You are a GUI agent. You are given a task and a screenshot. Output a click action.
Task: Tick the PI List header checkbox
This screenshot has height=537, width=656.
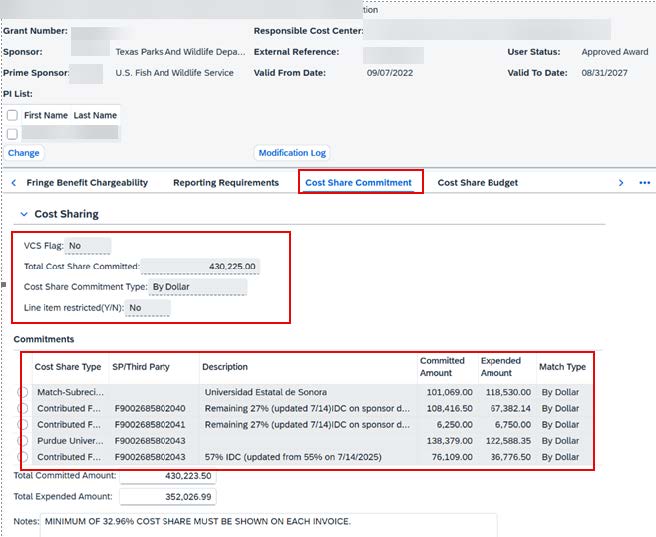point(12,115)
